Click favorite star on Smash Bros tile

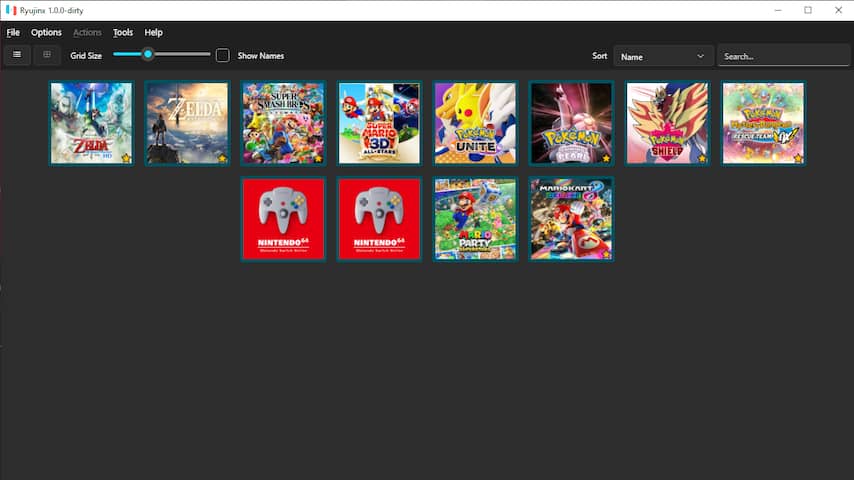point(318,159)
